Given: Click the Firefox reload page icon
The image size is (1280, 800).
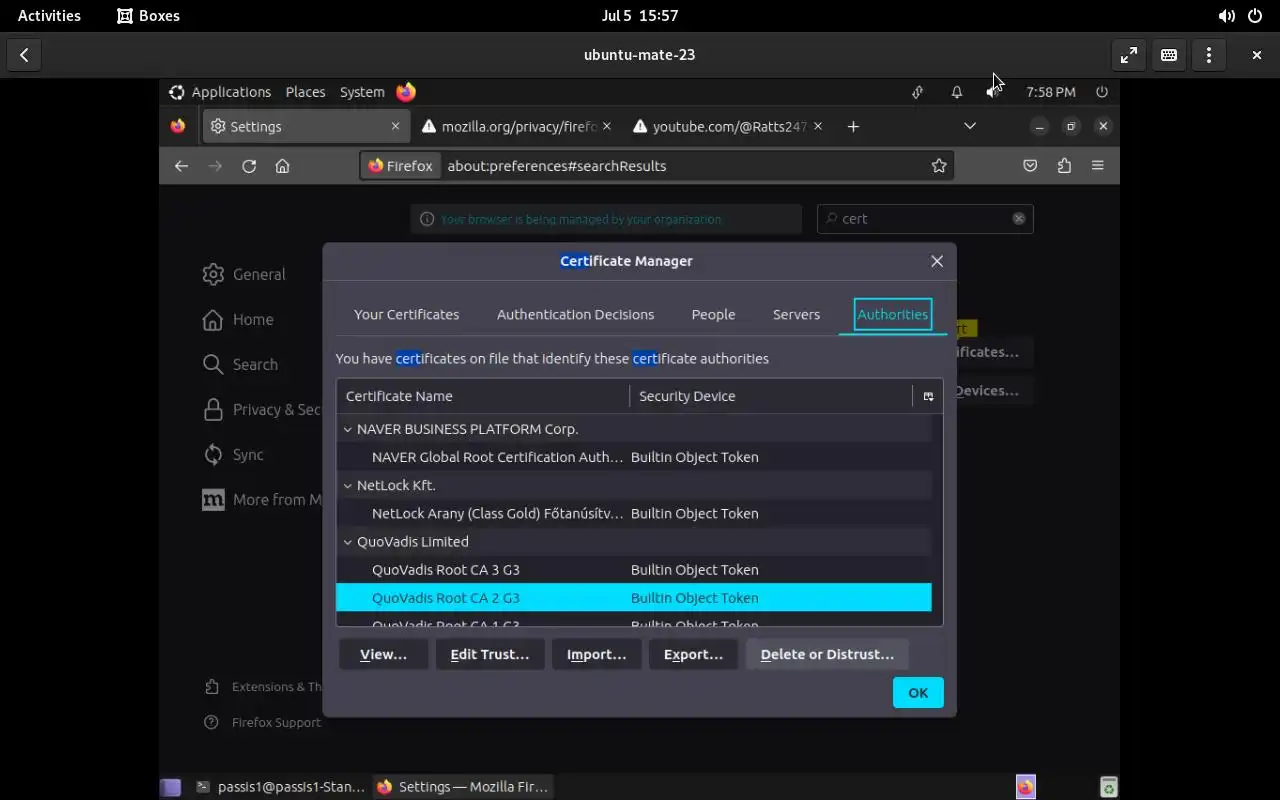Looking at the screenshot, I should 249,166.
